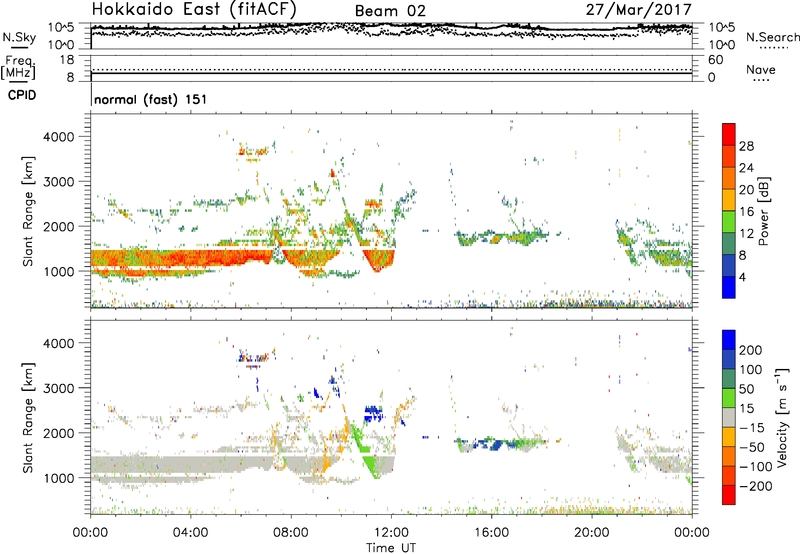Click the '20:00' time tick label
Image resolution: width=800 pixels, height=554 pixels.
[x=592, y=533]
